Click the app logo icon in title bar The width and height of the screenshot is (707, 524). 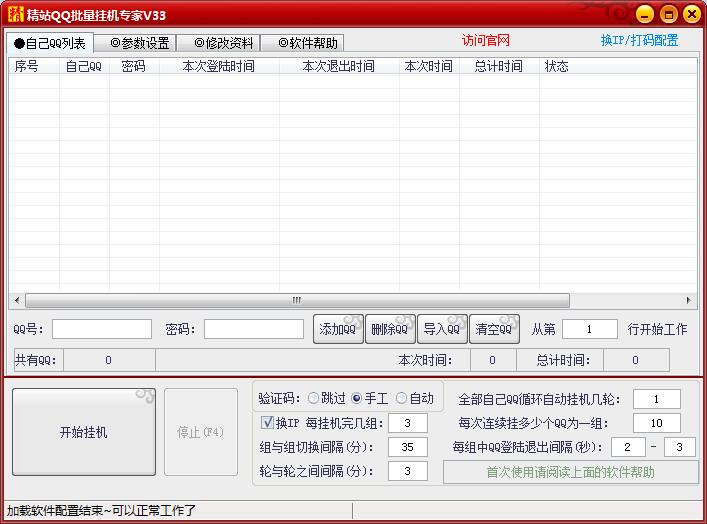(x=15, y=14)
